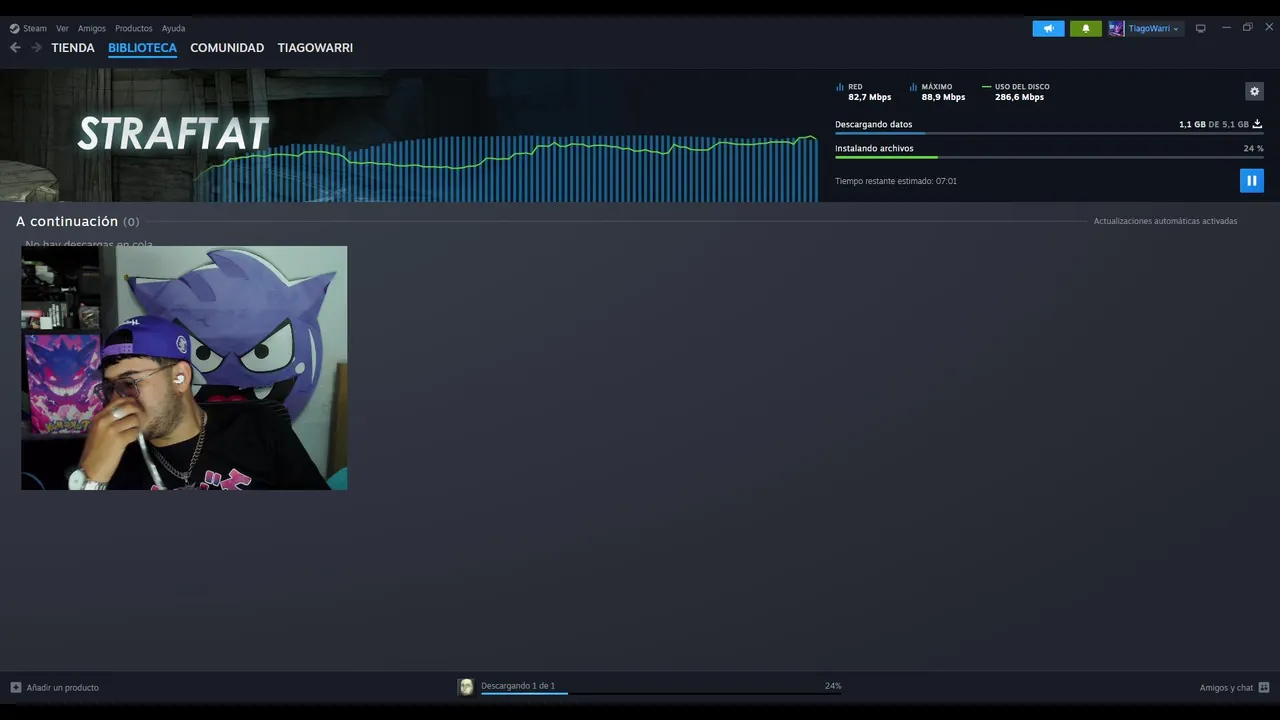Open the TIAGOWARRI profile tab
Screen dimensions: 1280x720
pos(315,48)
